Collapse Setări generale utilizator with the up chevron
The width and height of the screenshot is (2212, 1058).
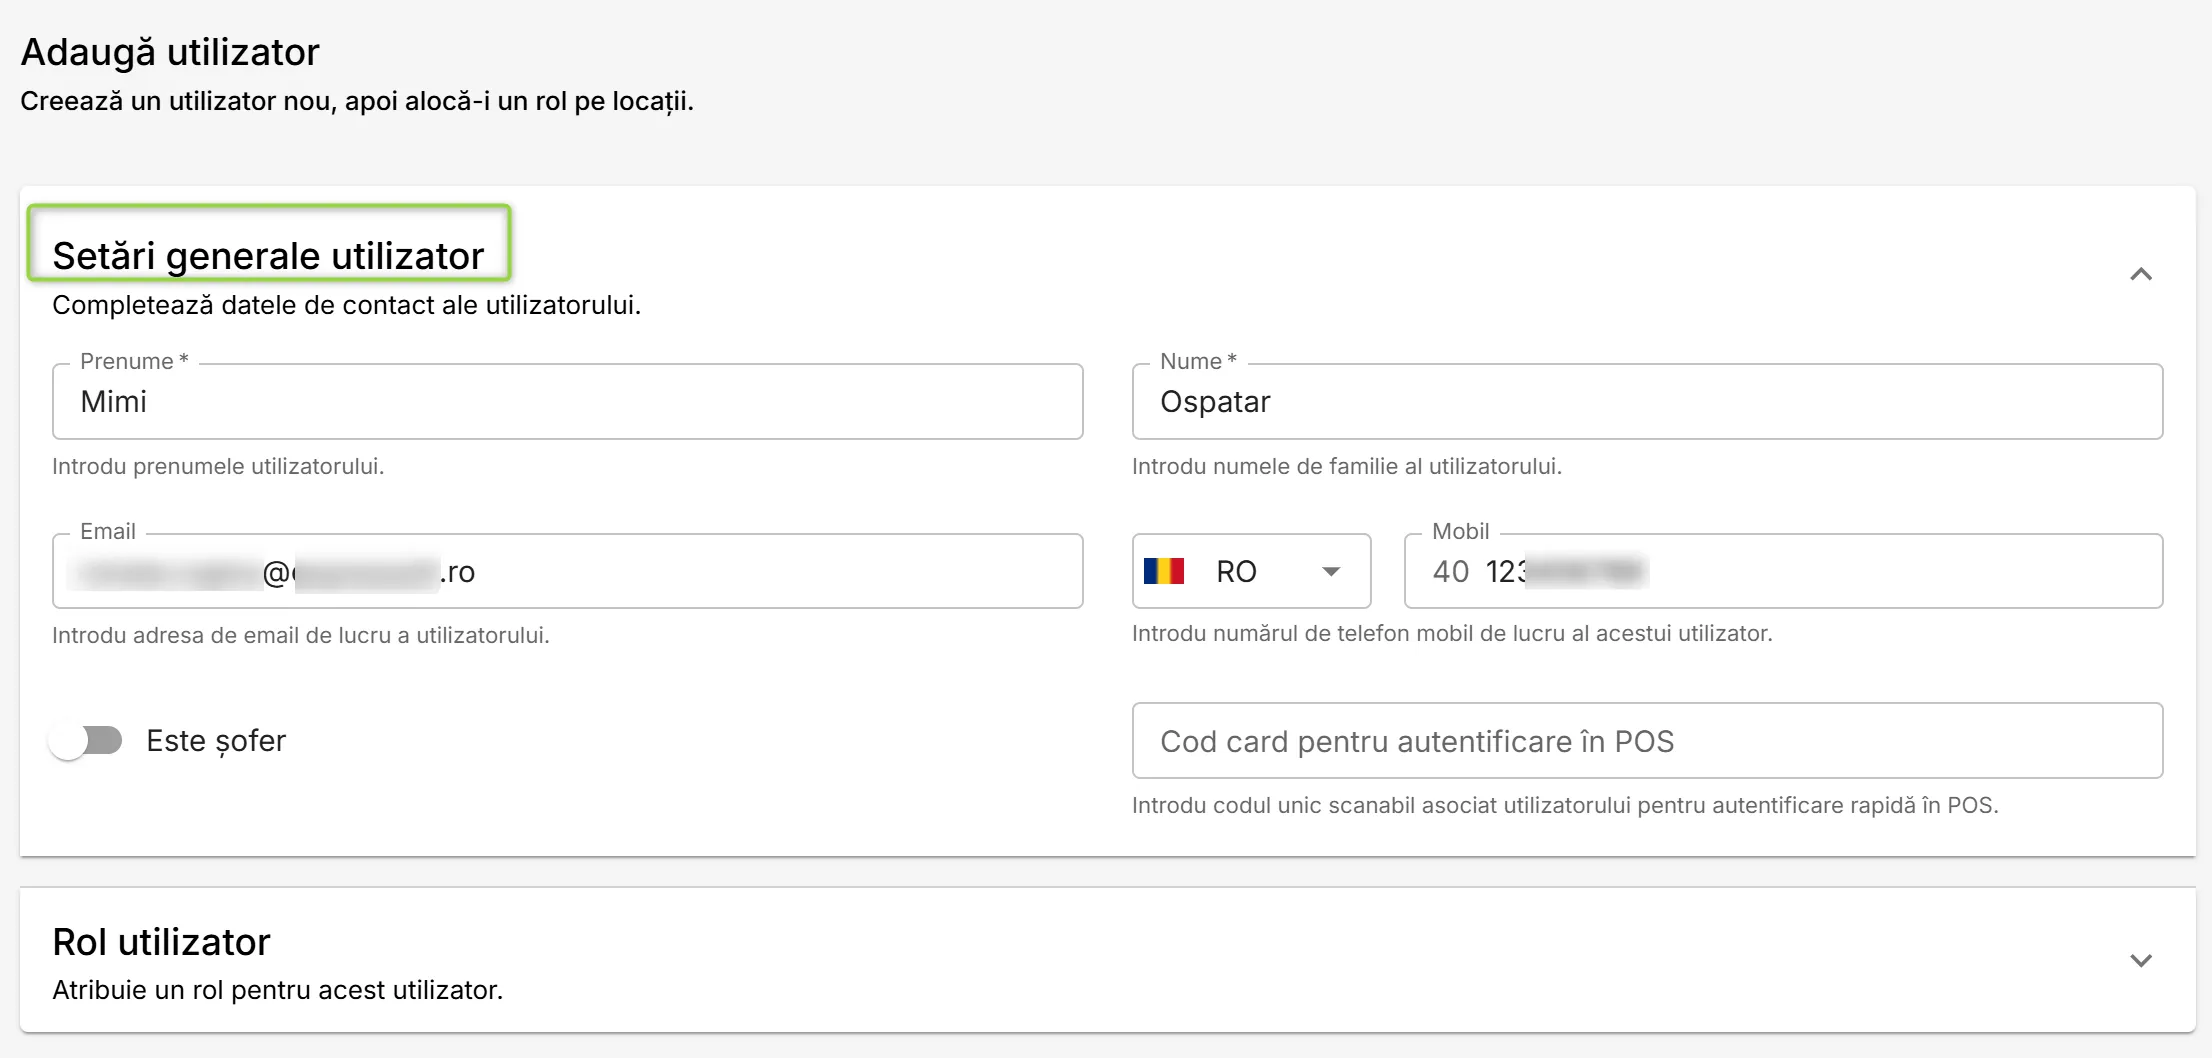coord(2141,274)
